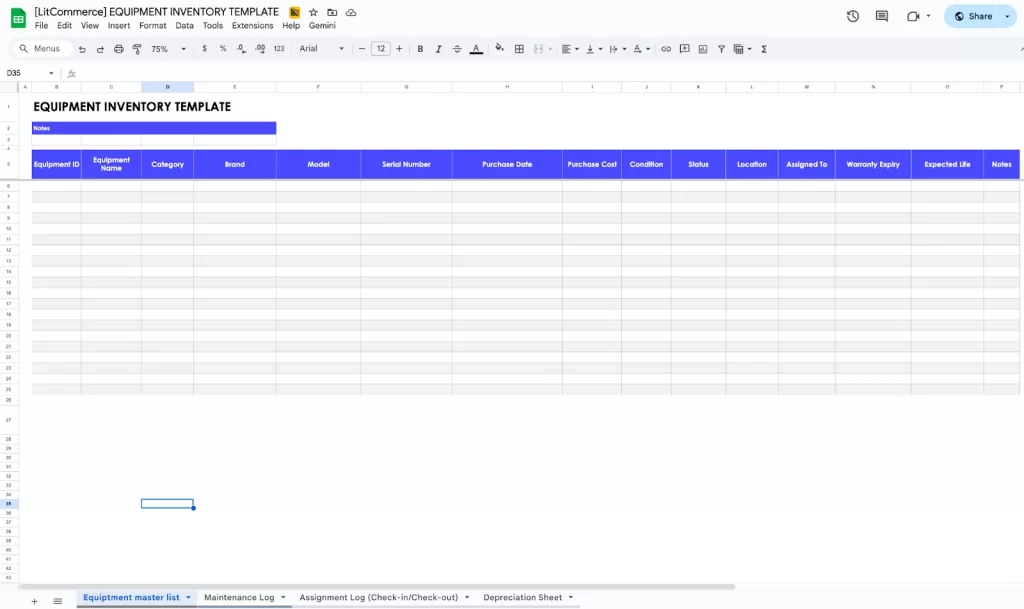Select the Insert comment icon

click(685, 48)
